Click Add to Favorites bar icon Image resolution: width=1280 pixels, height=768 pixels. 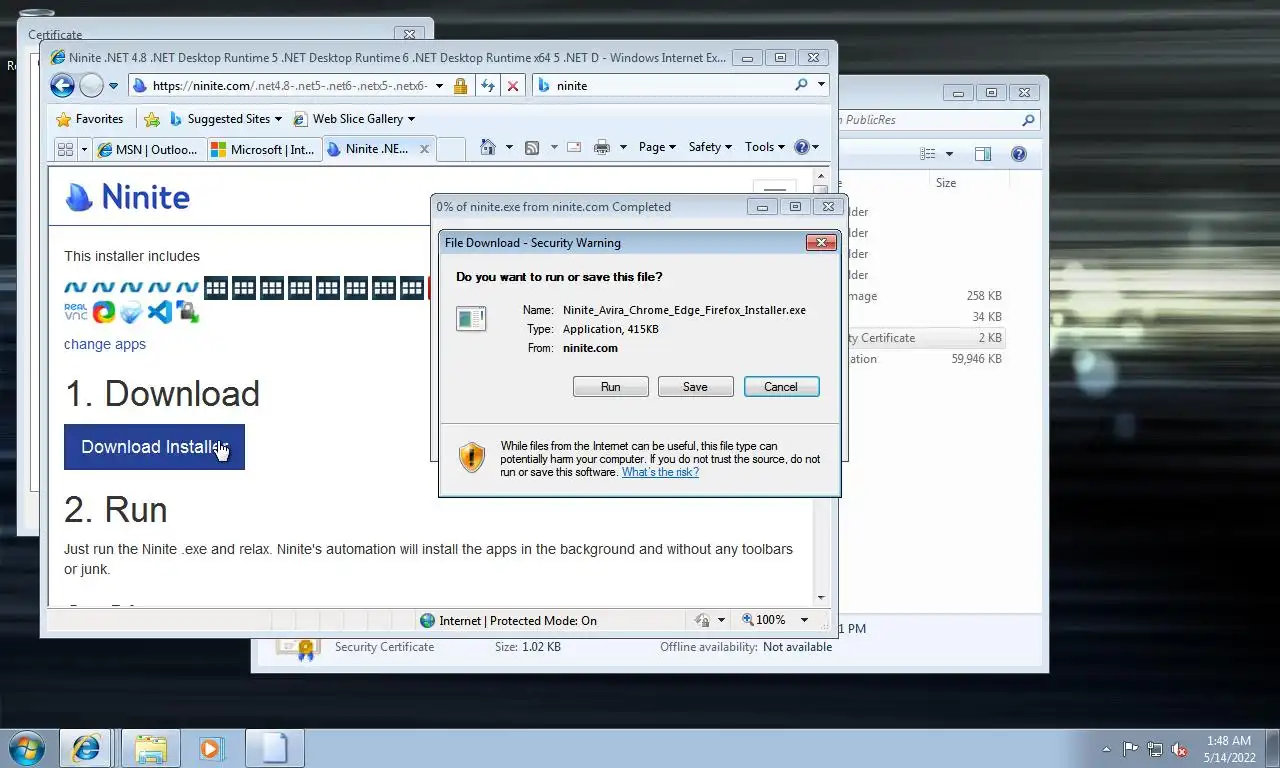point(152,119)
